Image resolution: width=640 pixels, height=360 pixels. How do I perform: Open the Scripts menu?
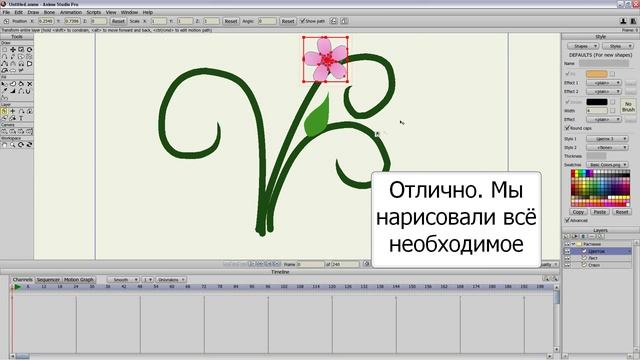[93, 12]
